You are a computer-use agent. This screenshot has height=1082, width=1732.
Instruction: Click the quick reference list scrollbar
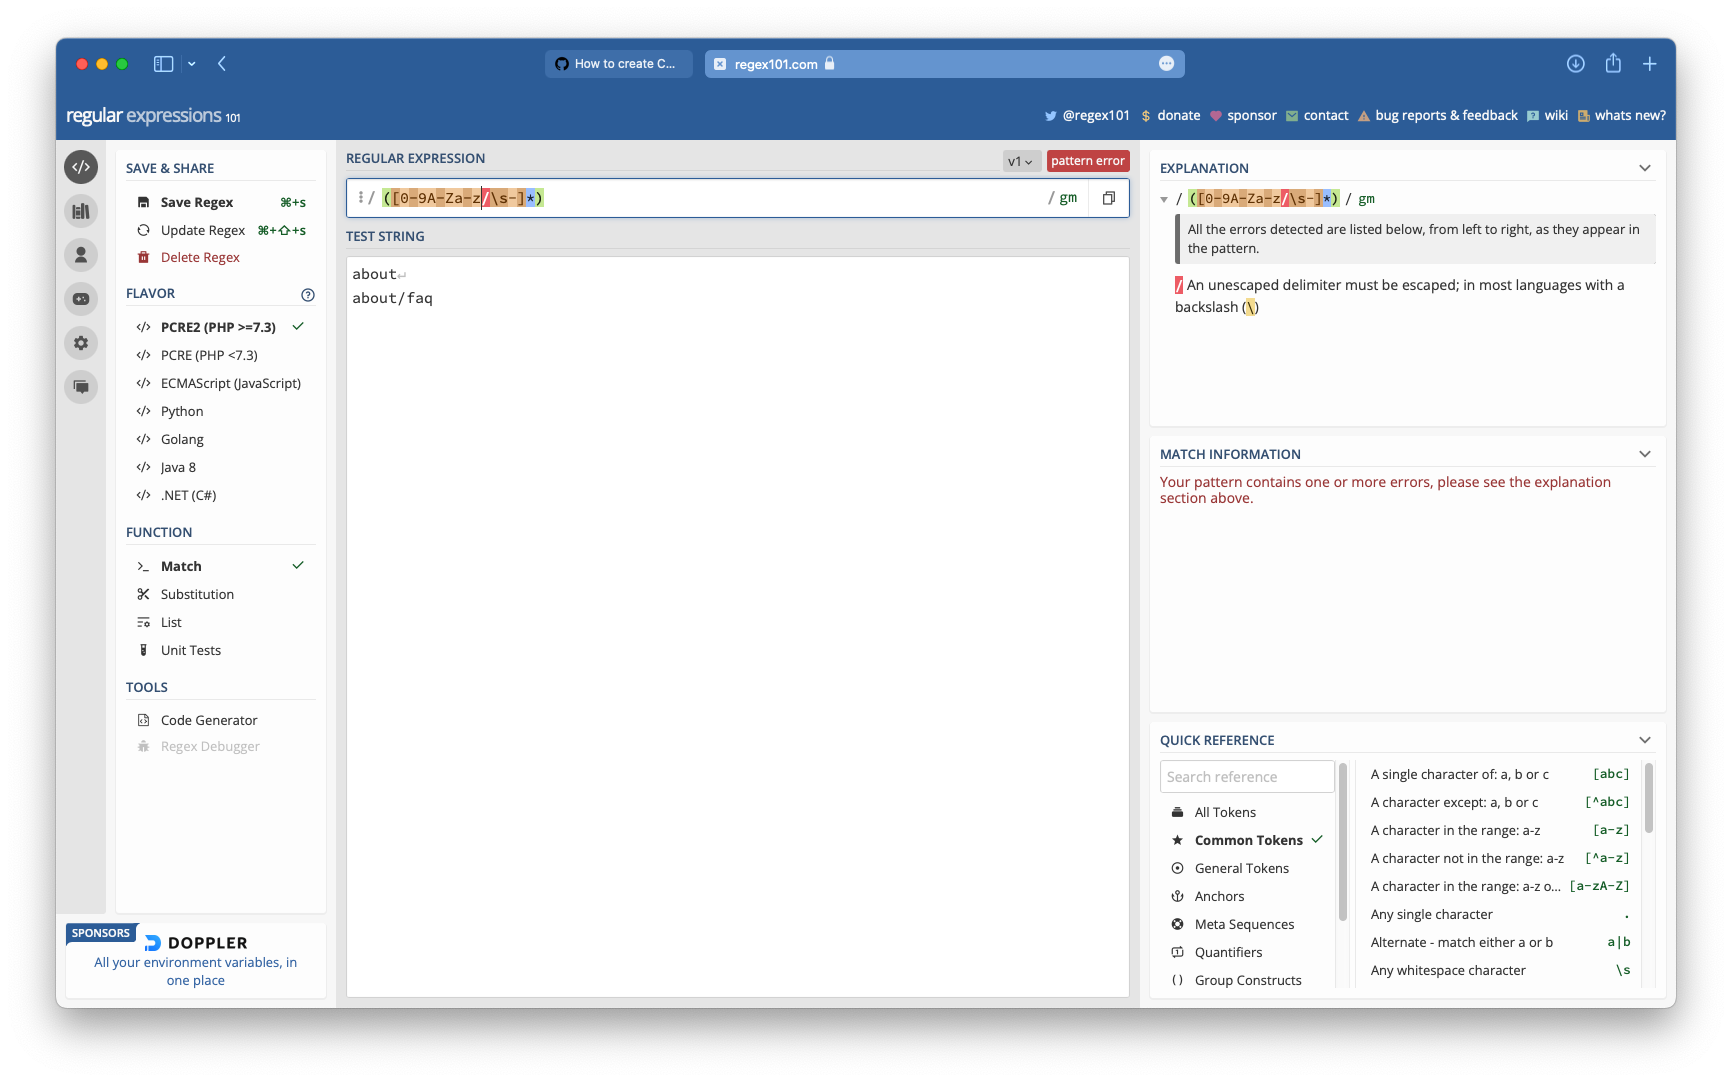click(x=1649, y=798)
